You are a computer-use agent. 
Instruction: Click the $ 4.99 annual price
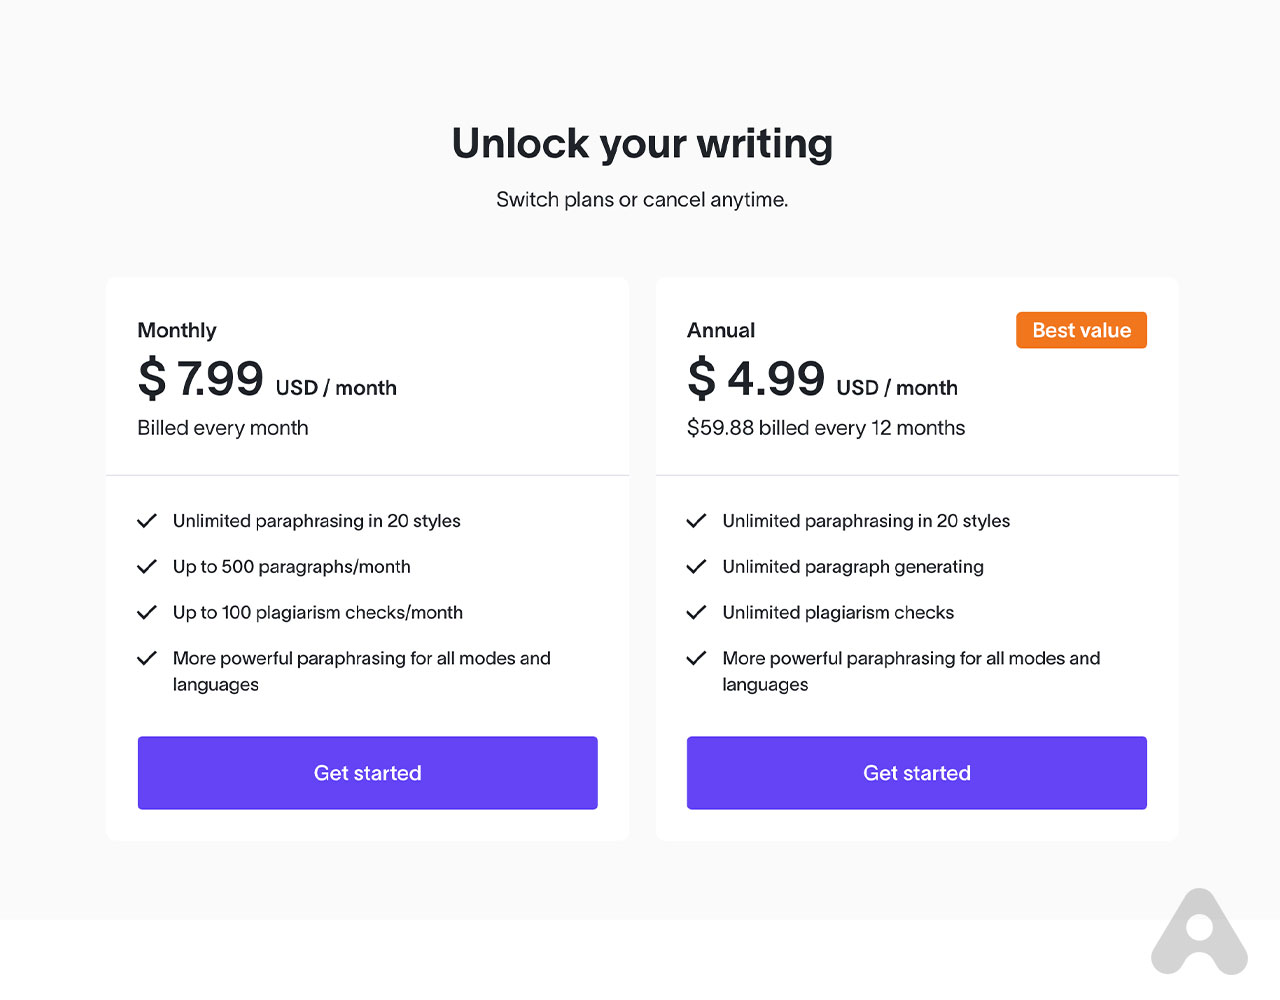tap(756, 380)
